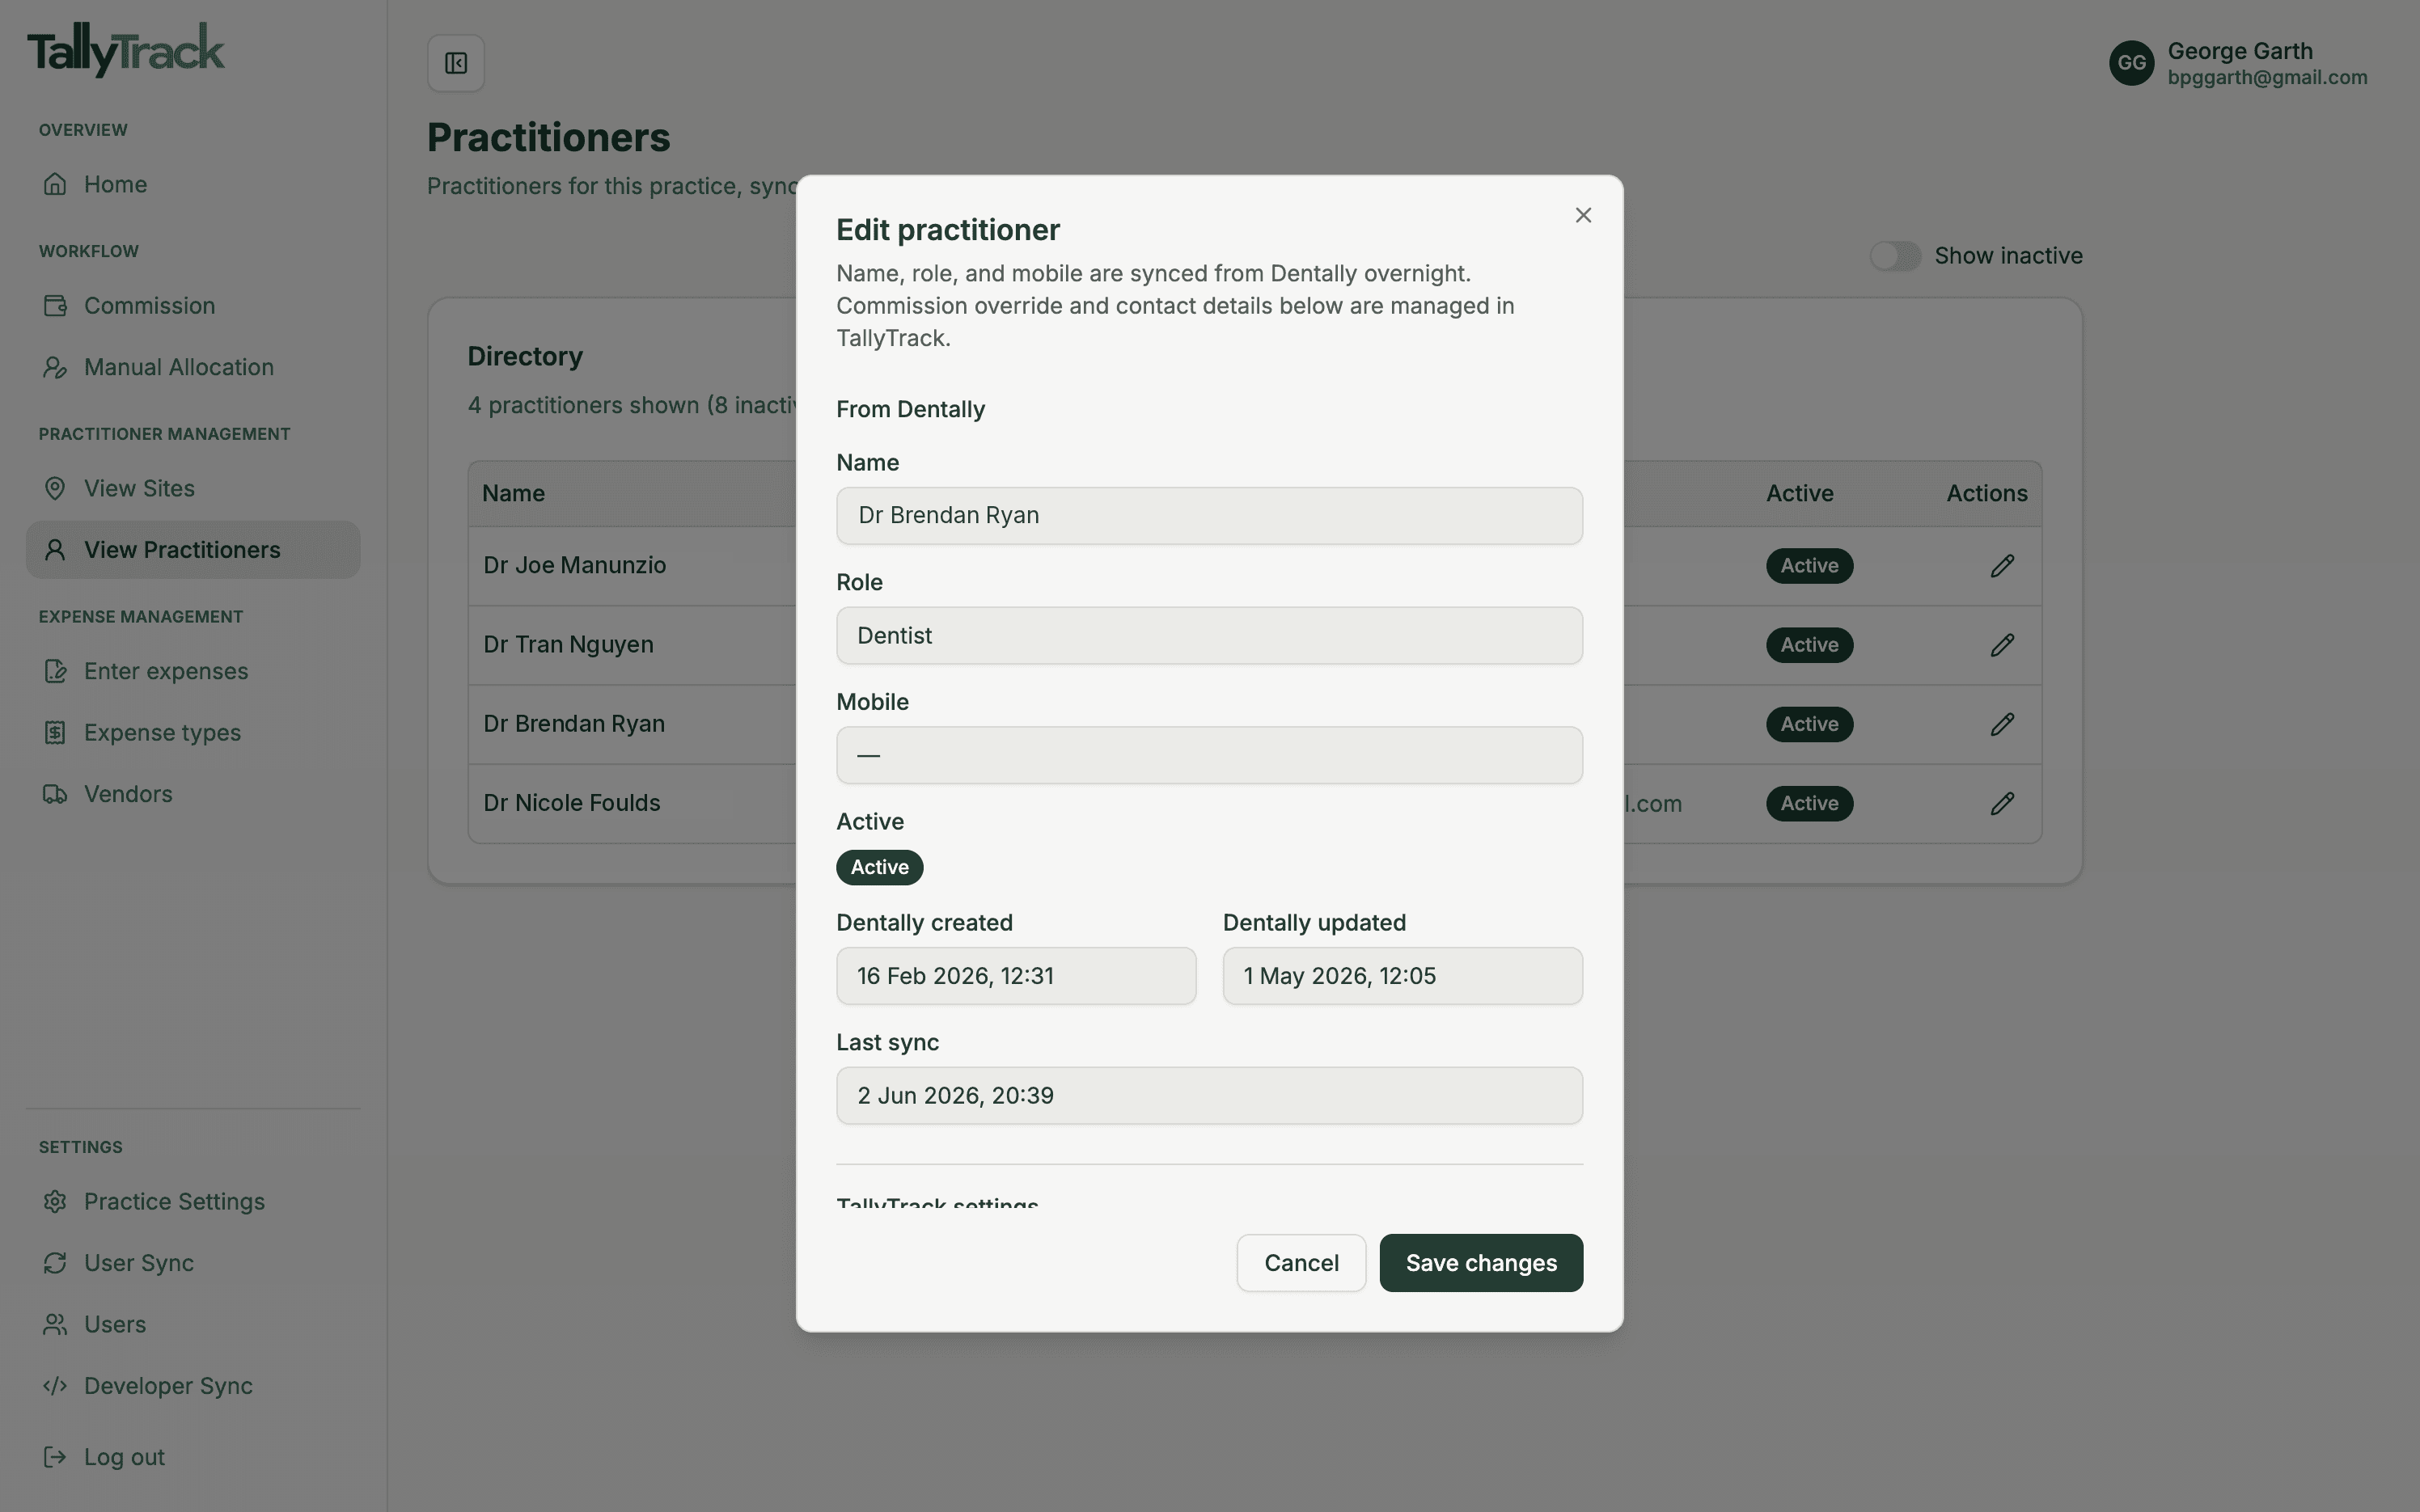Click Active badge in Tran Nguyen row
This screenshot has height=1512, width=2420.
1809,645
